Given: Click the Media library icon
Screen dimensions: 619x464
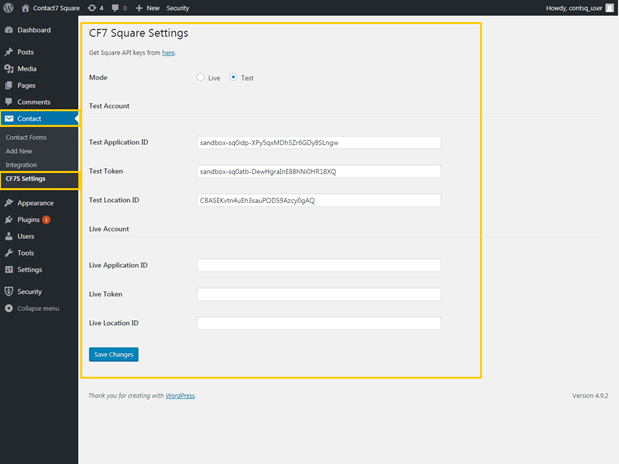Looking at the screenshot, I should click(9, 69).
